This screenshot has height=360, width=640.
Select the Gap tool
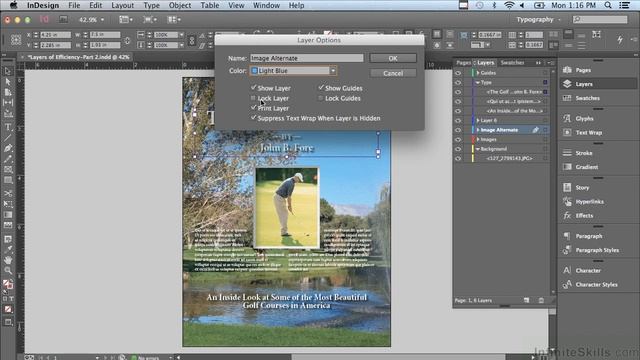[x=8, y=102]
